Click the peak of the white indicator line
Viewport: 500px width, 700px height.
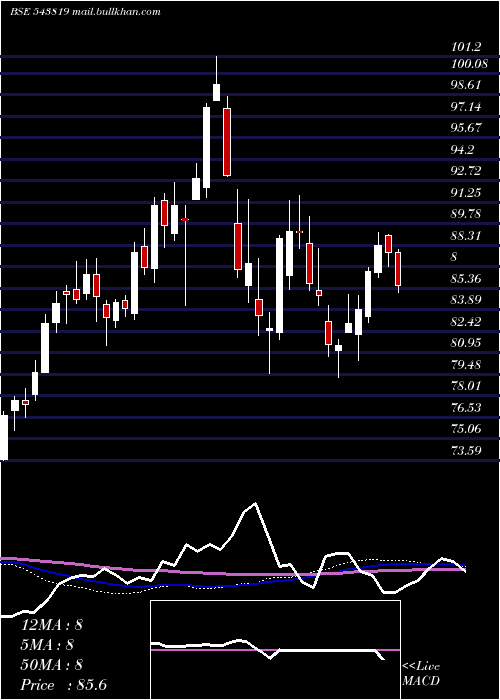point(255,504)
